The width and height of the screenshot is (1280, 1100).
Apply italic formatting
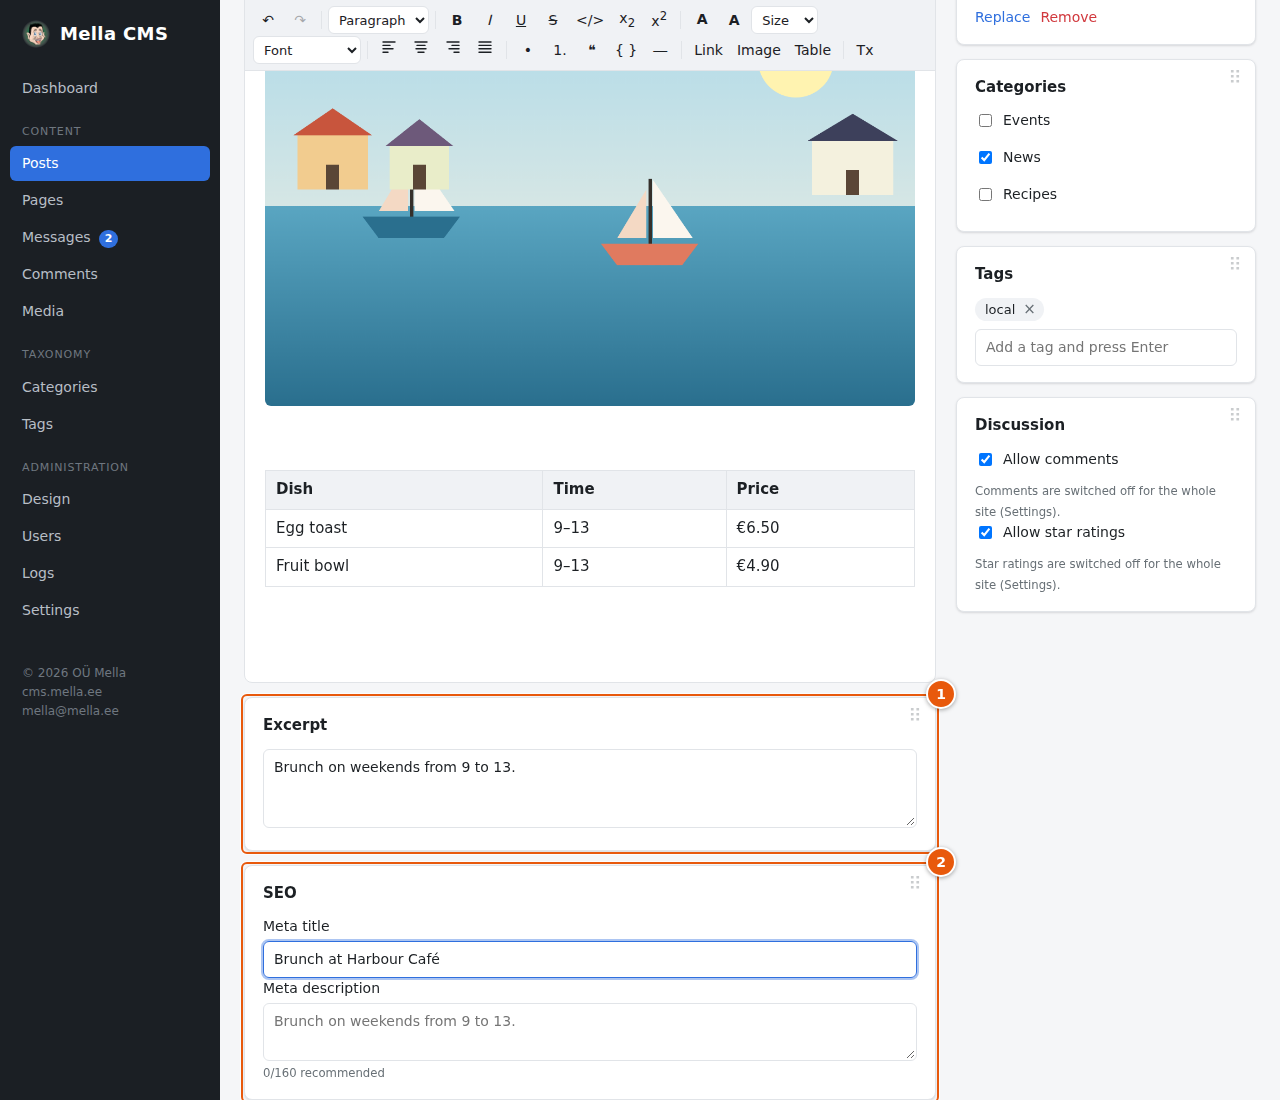(x=489, y=20)
